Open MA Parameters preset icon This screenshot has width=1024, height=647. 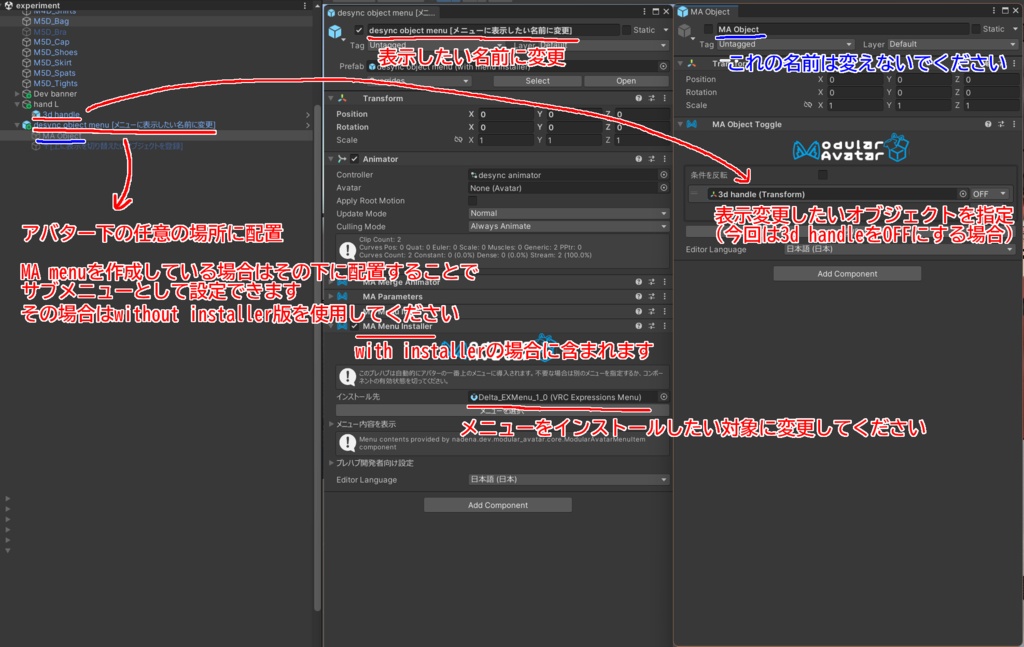[x=652, y=296]
